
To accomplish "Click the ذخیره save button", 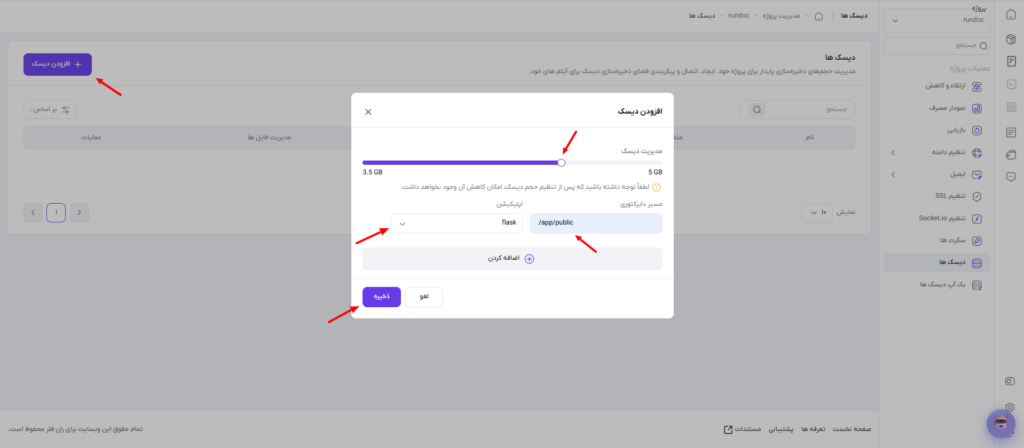I will coord(381,296).
